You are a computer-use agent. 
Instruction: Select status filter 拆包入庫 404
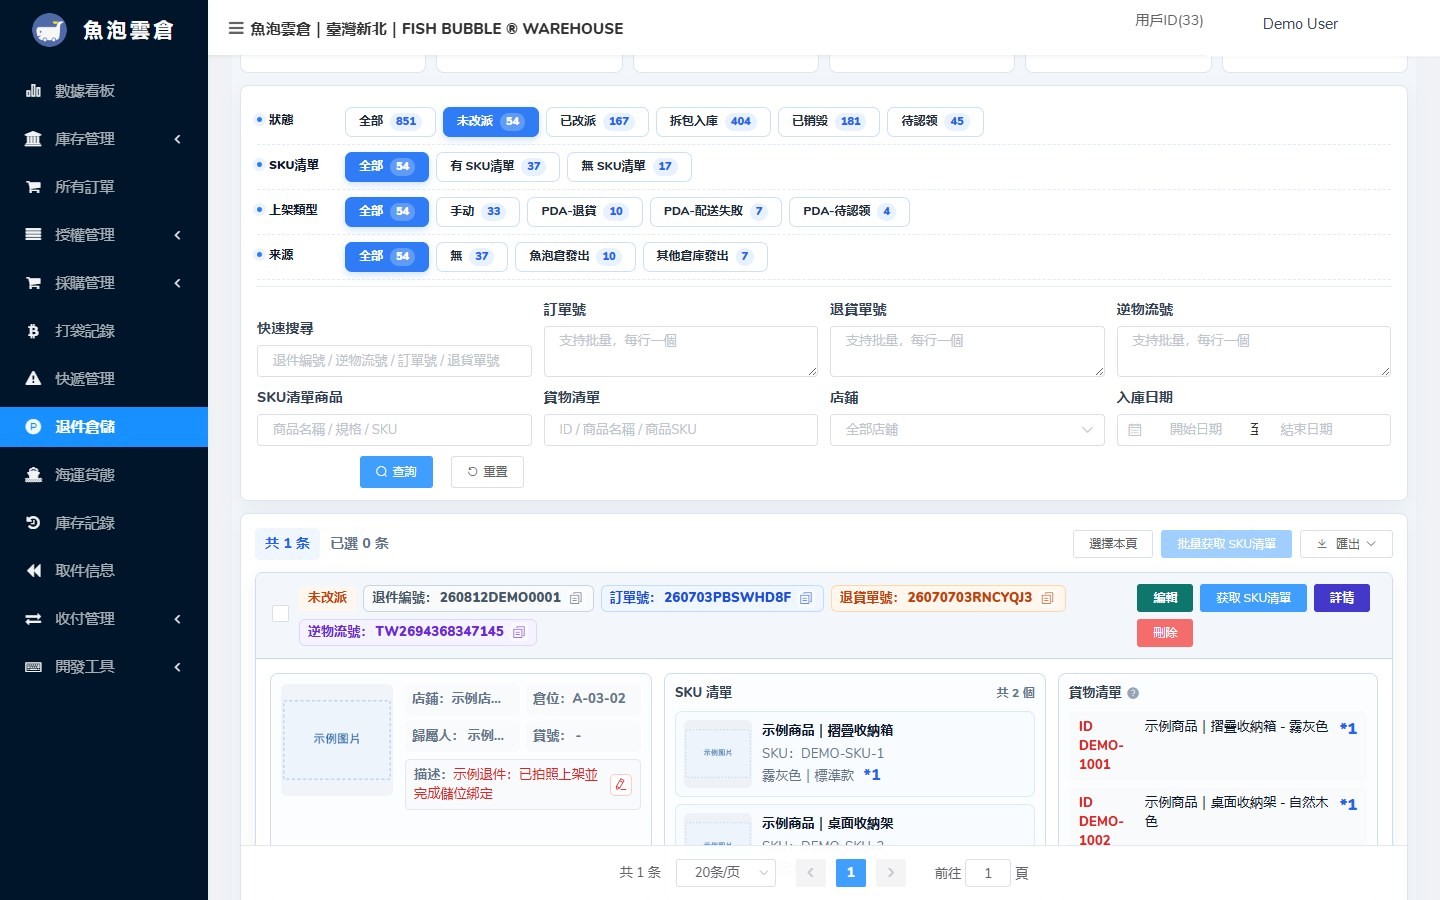coord(713,121)
